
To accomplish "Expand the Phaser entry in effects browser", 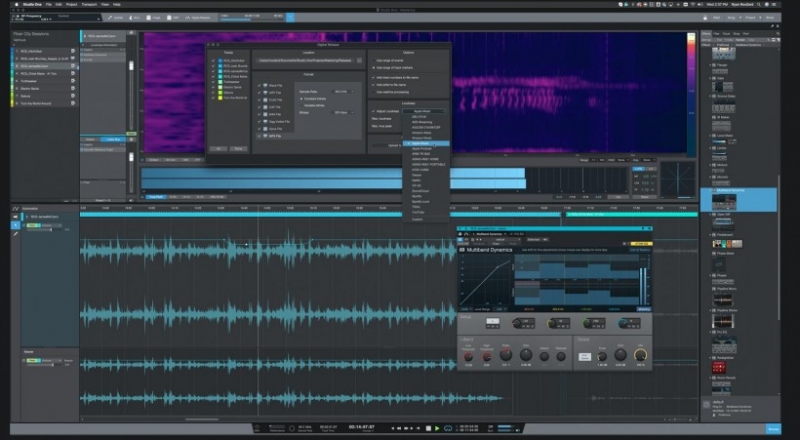I will 710,275.
